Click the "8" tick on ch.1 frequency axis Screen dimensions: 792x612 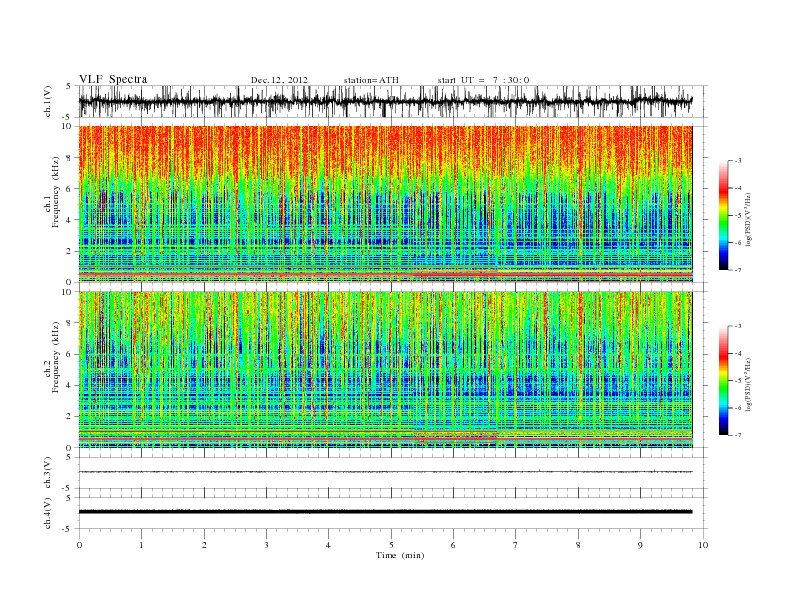click(69, 158)
